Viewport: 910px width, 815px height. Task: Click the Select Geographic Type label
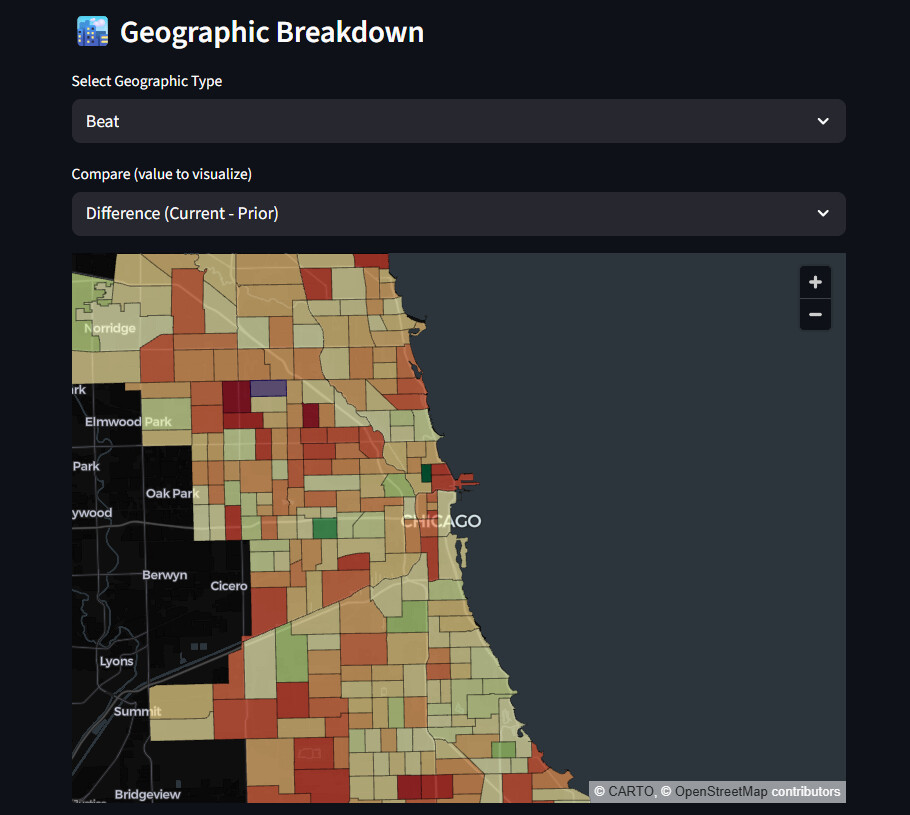click(x=147, y=81)
